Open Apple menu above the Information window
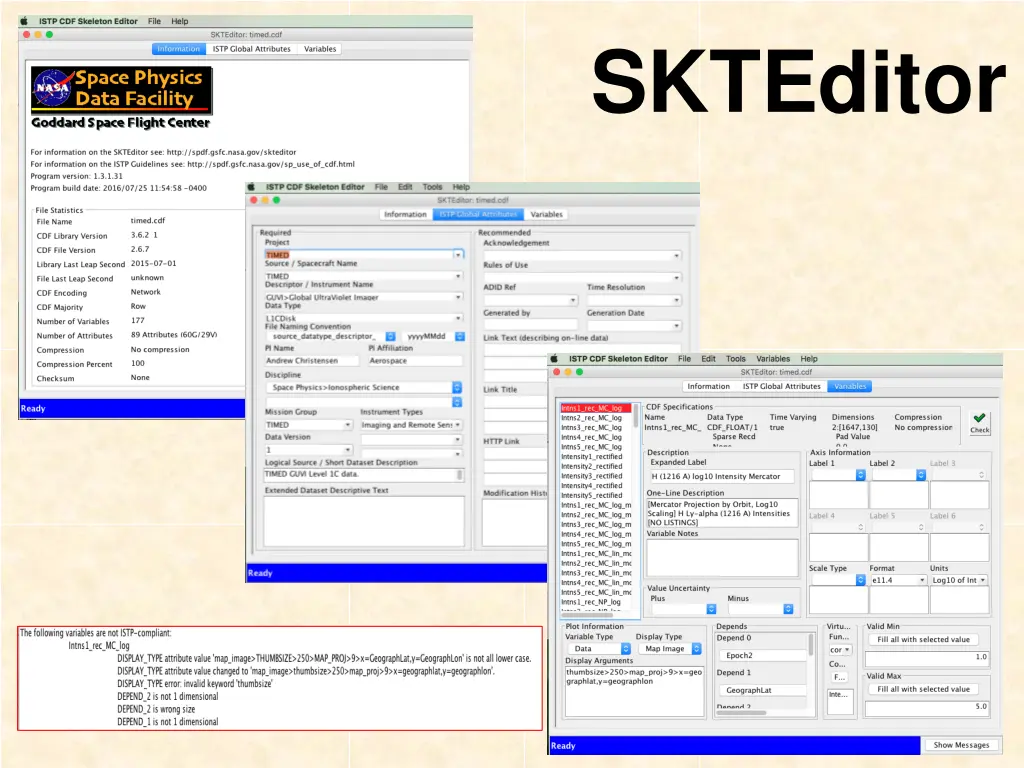This screenshot has width=1024, height=768. click(x=24, y=21)
